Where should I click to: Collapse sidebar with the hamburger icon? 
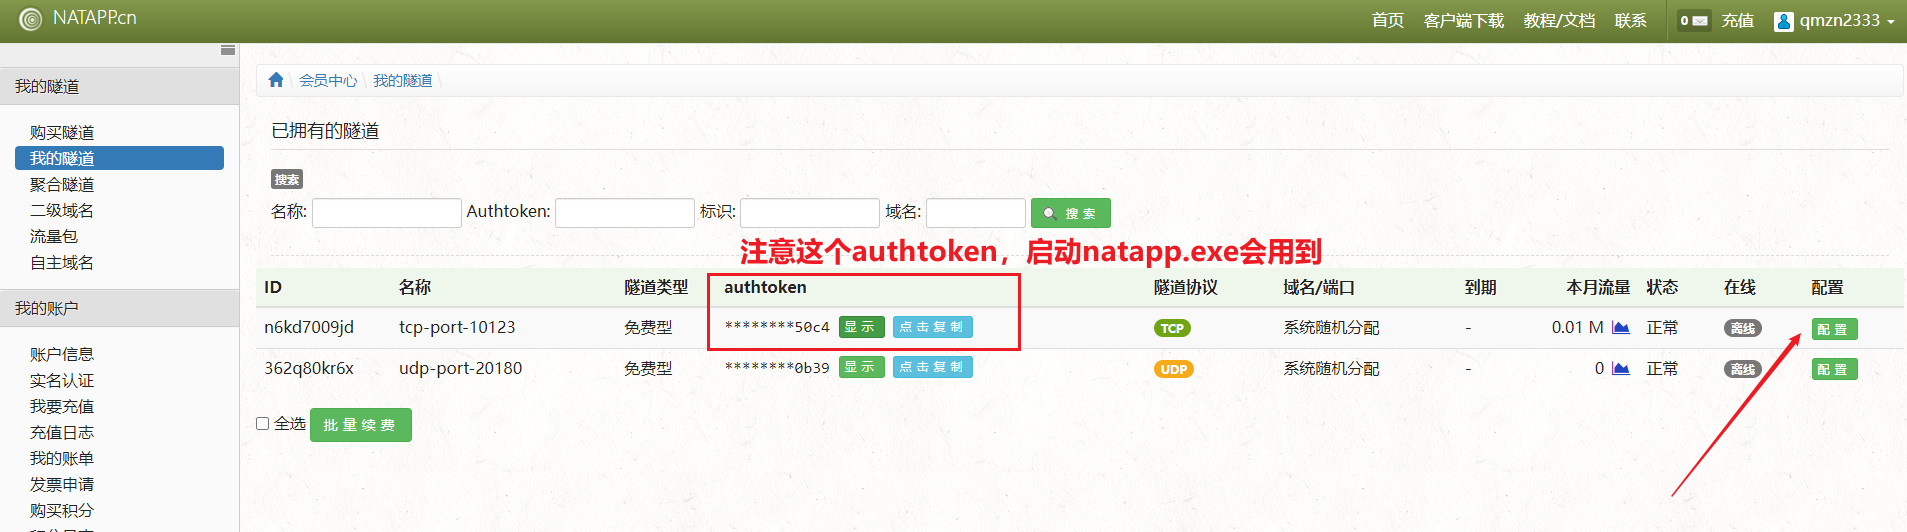click(228, 50)
